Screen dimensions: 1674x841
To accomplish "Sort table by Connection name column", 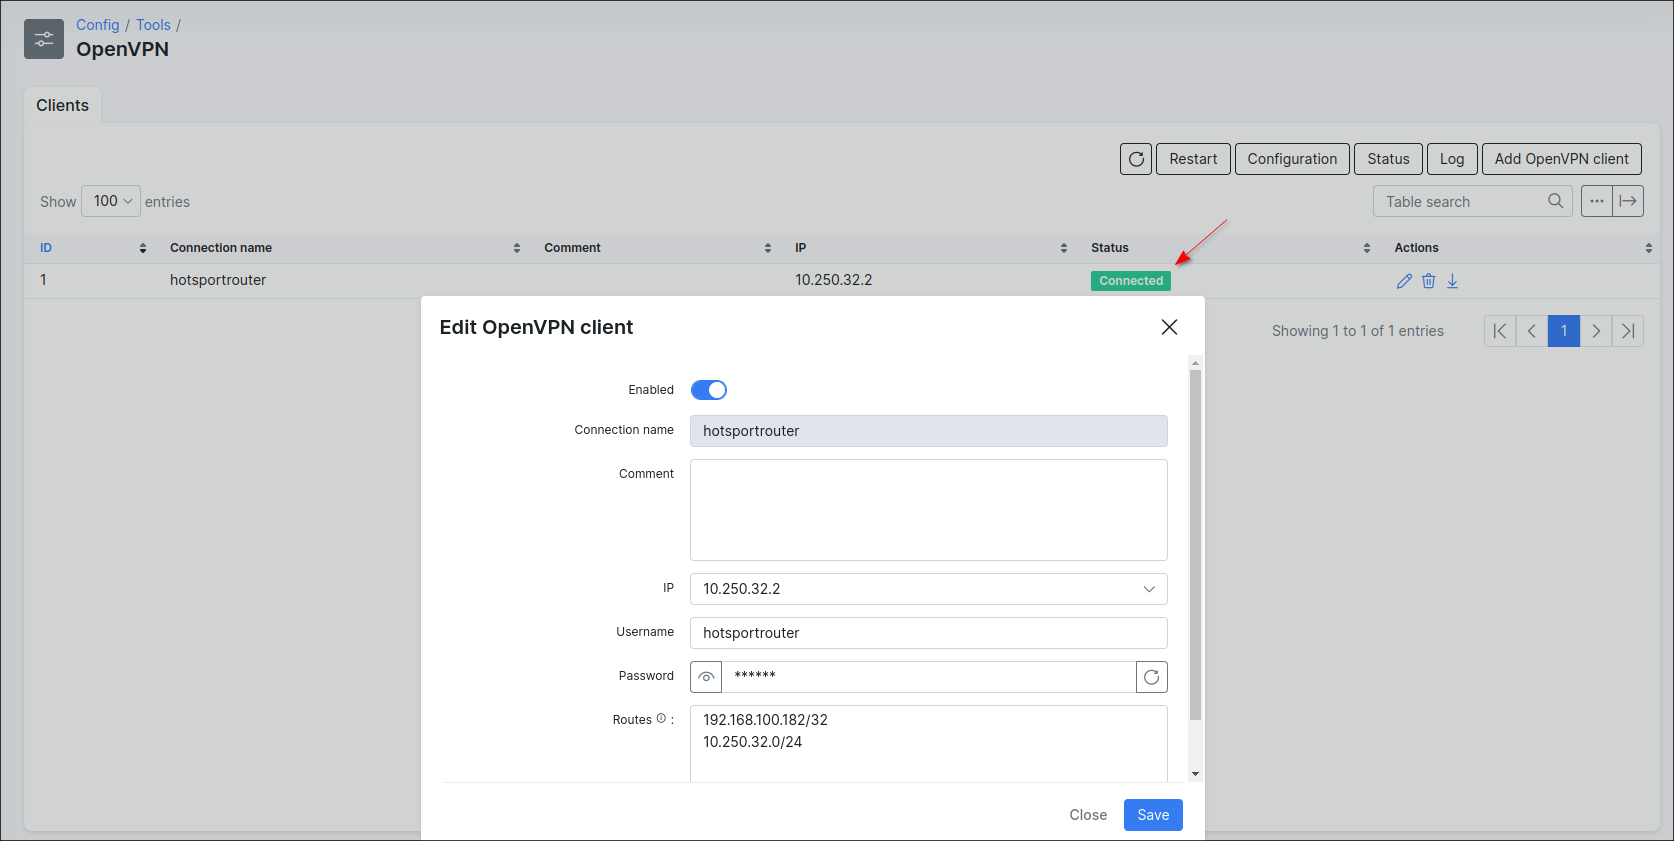I will [221, 248].
